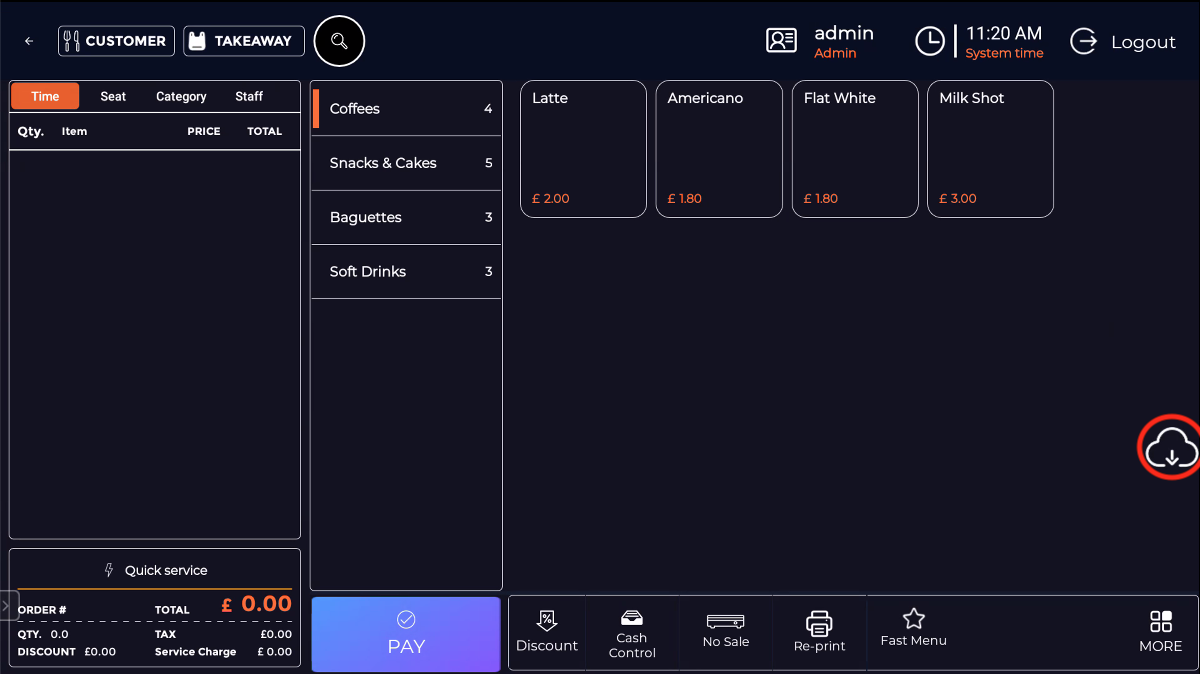Select the TAKEAWAY button
This screenshot has height=674, width=1200.
click(x=244, y=41)
